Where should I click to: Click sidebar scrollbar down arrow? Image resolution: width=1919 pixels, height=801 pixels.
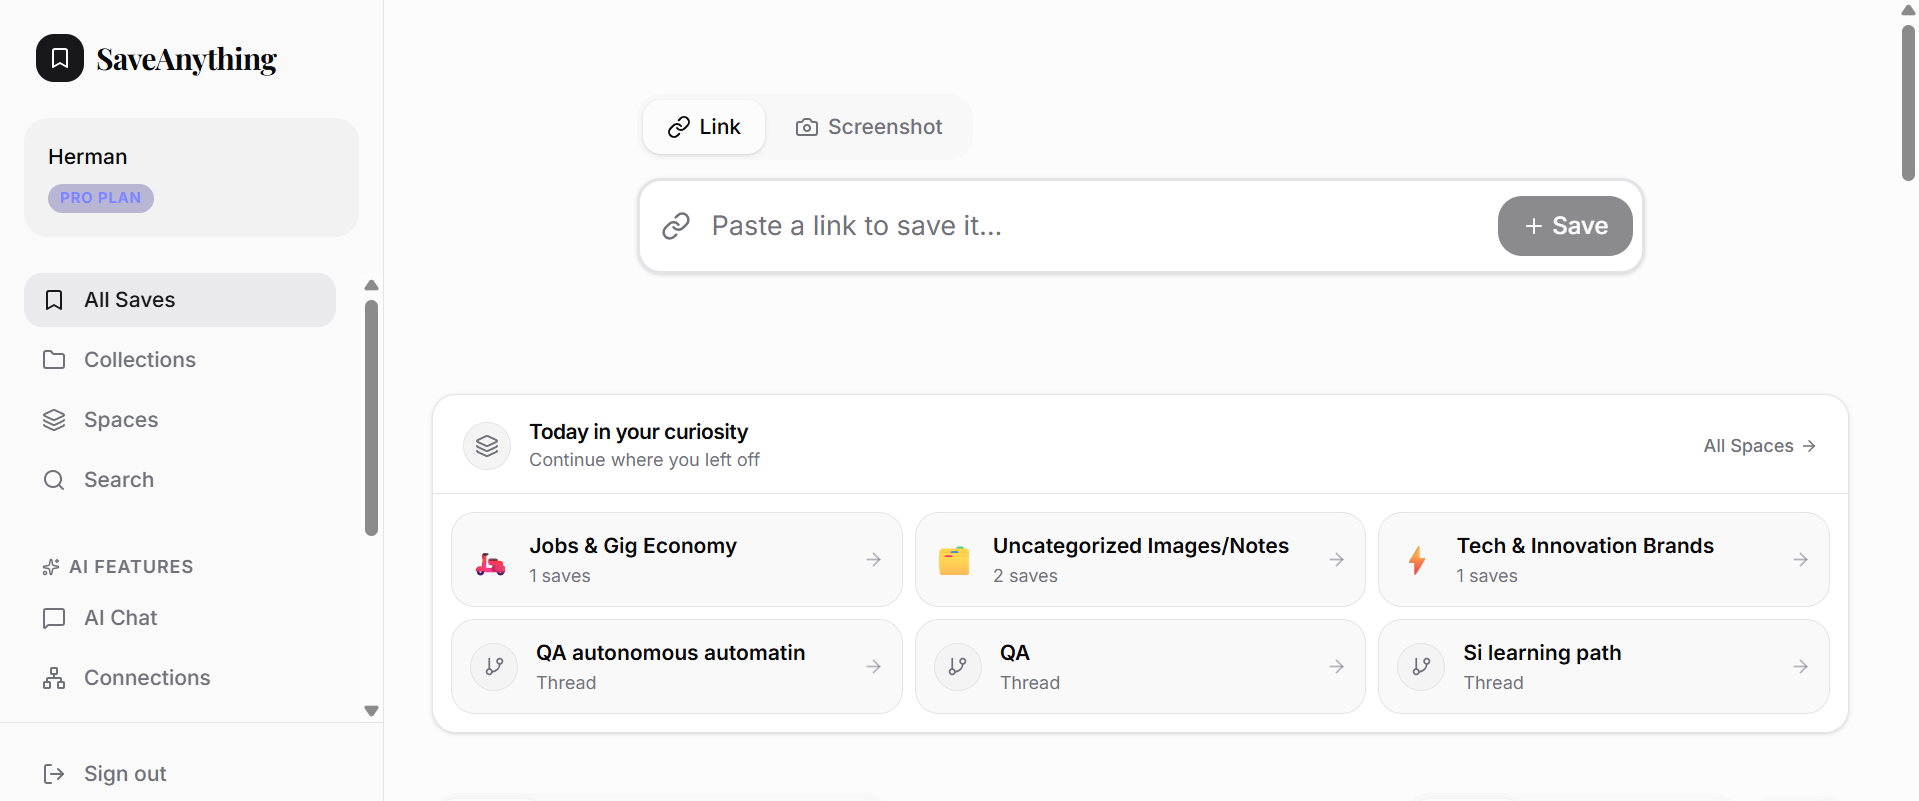371,711
